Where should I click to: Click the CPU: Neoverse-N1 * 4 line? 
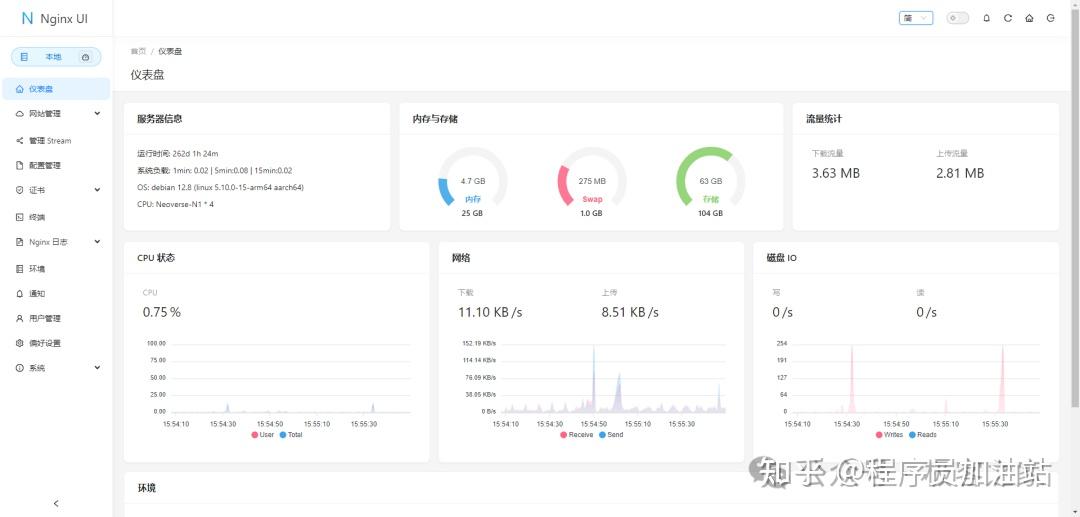[176, 204]
